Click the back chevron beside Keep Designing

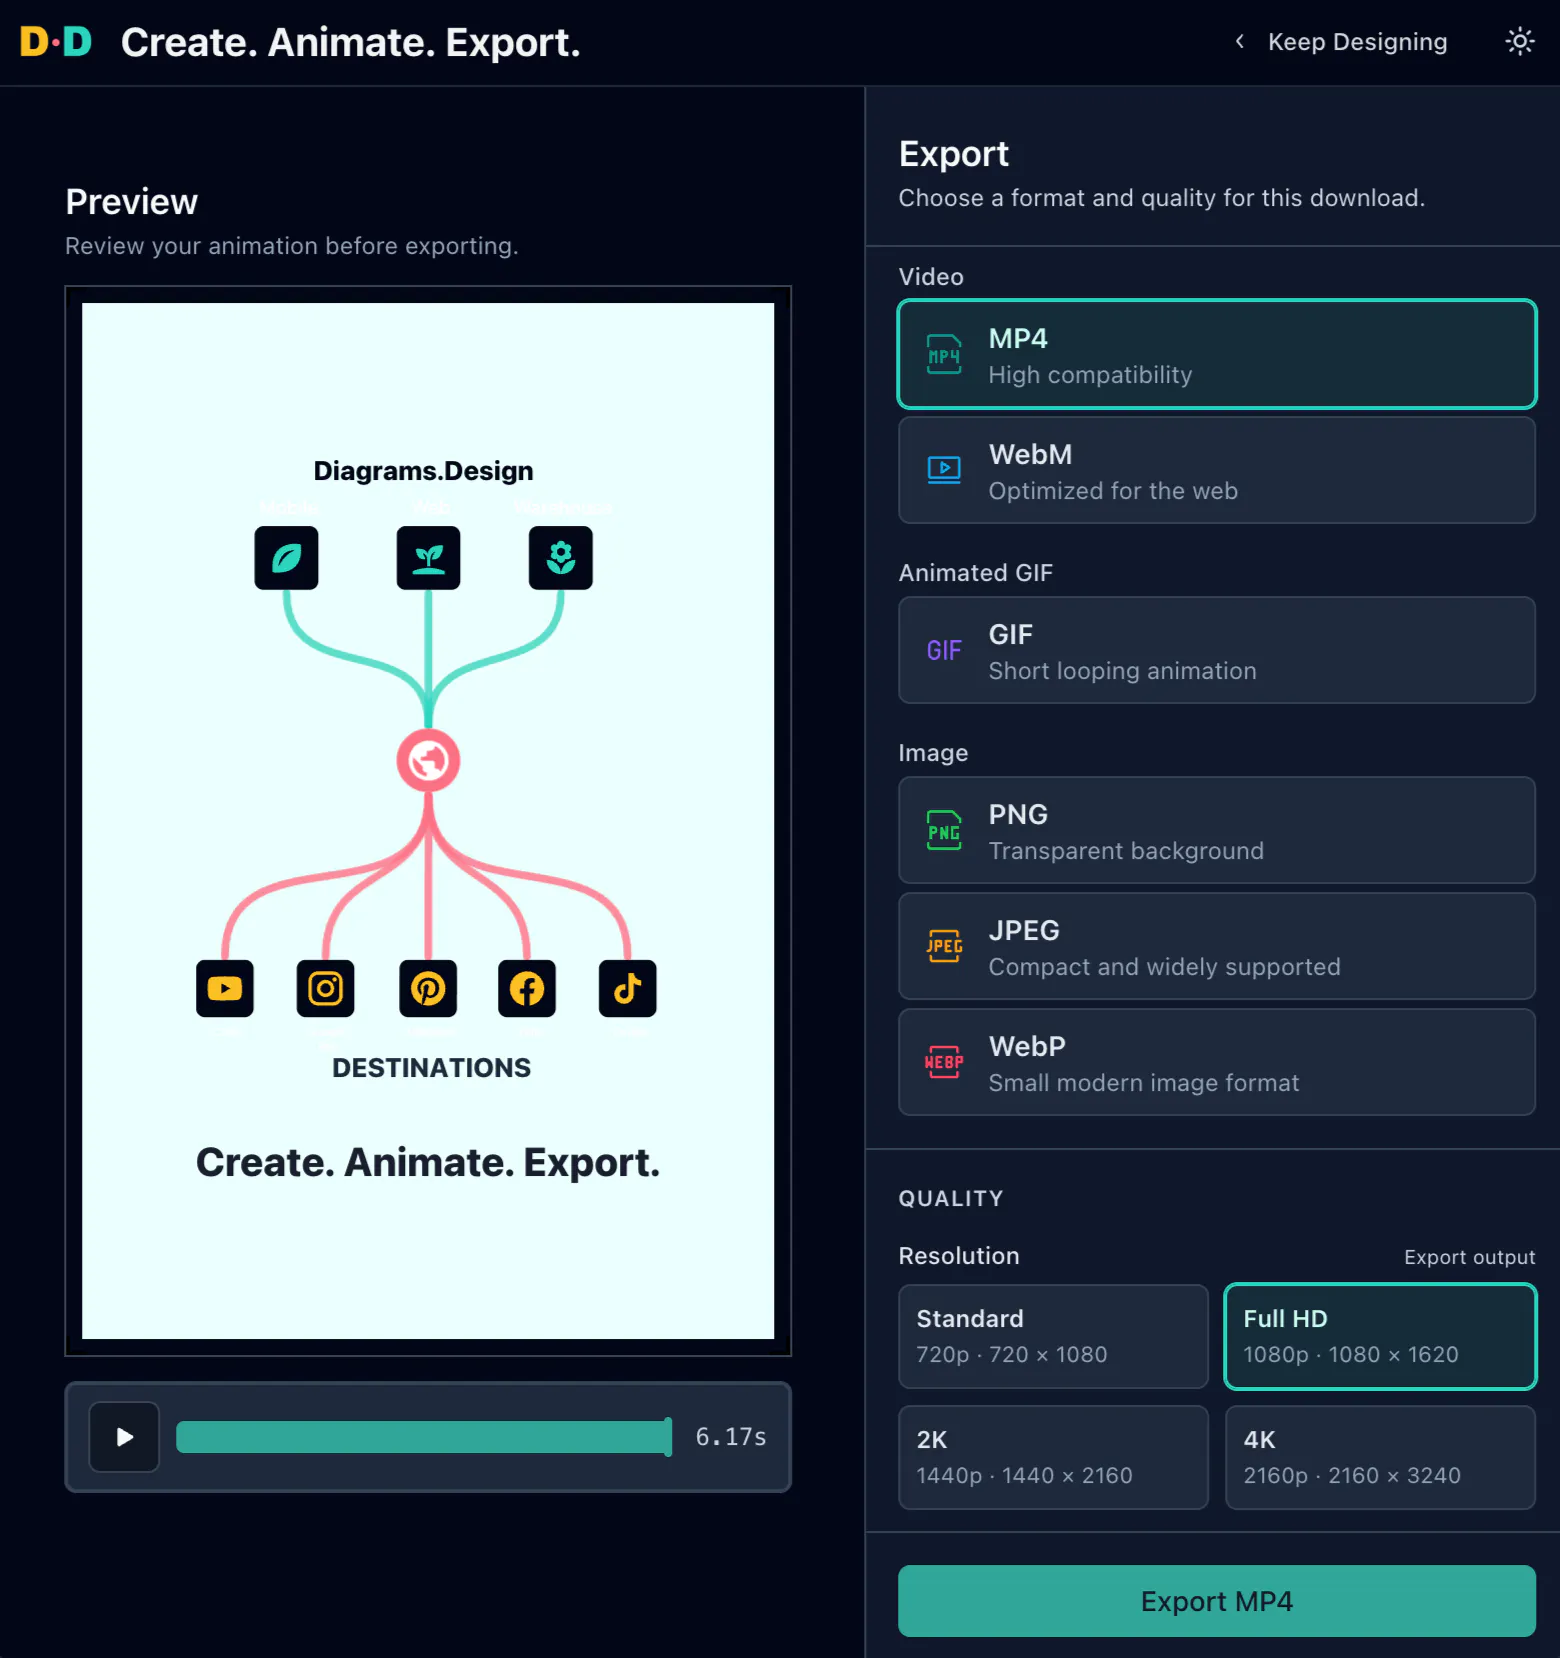(x=1240, y=41)
